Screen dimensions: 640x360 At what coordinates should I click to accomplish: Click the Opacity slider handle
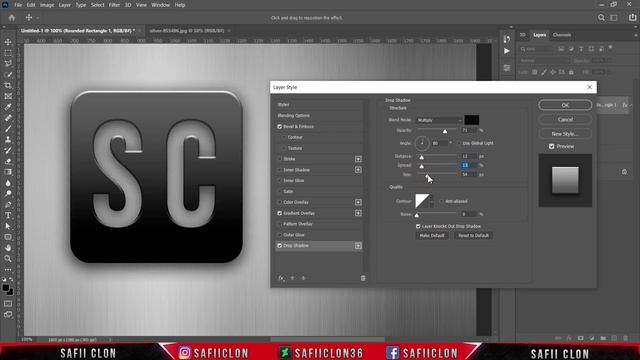coord(445,131)
